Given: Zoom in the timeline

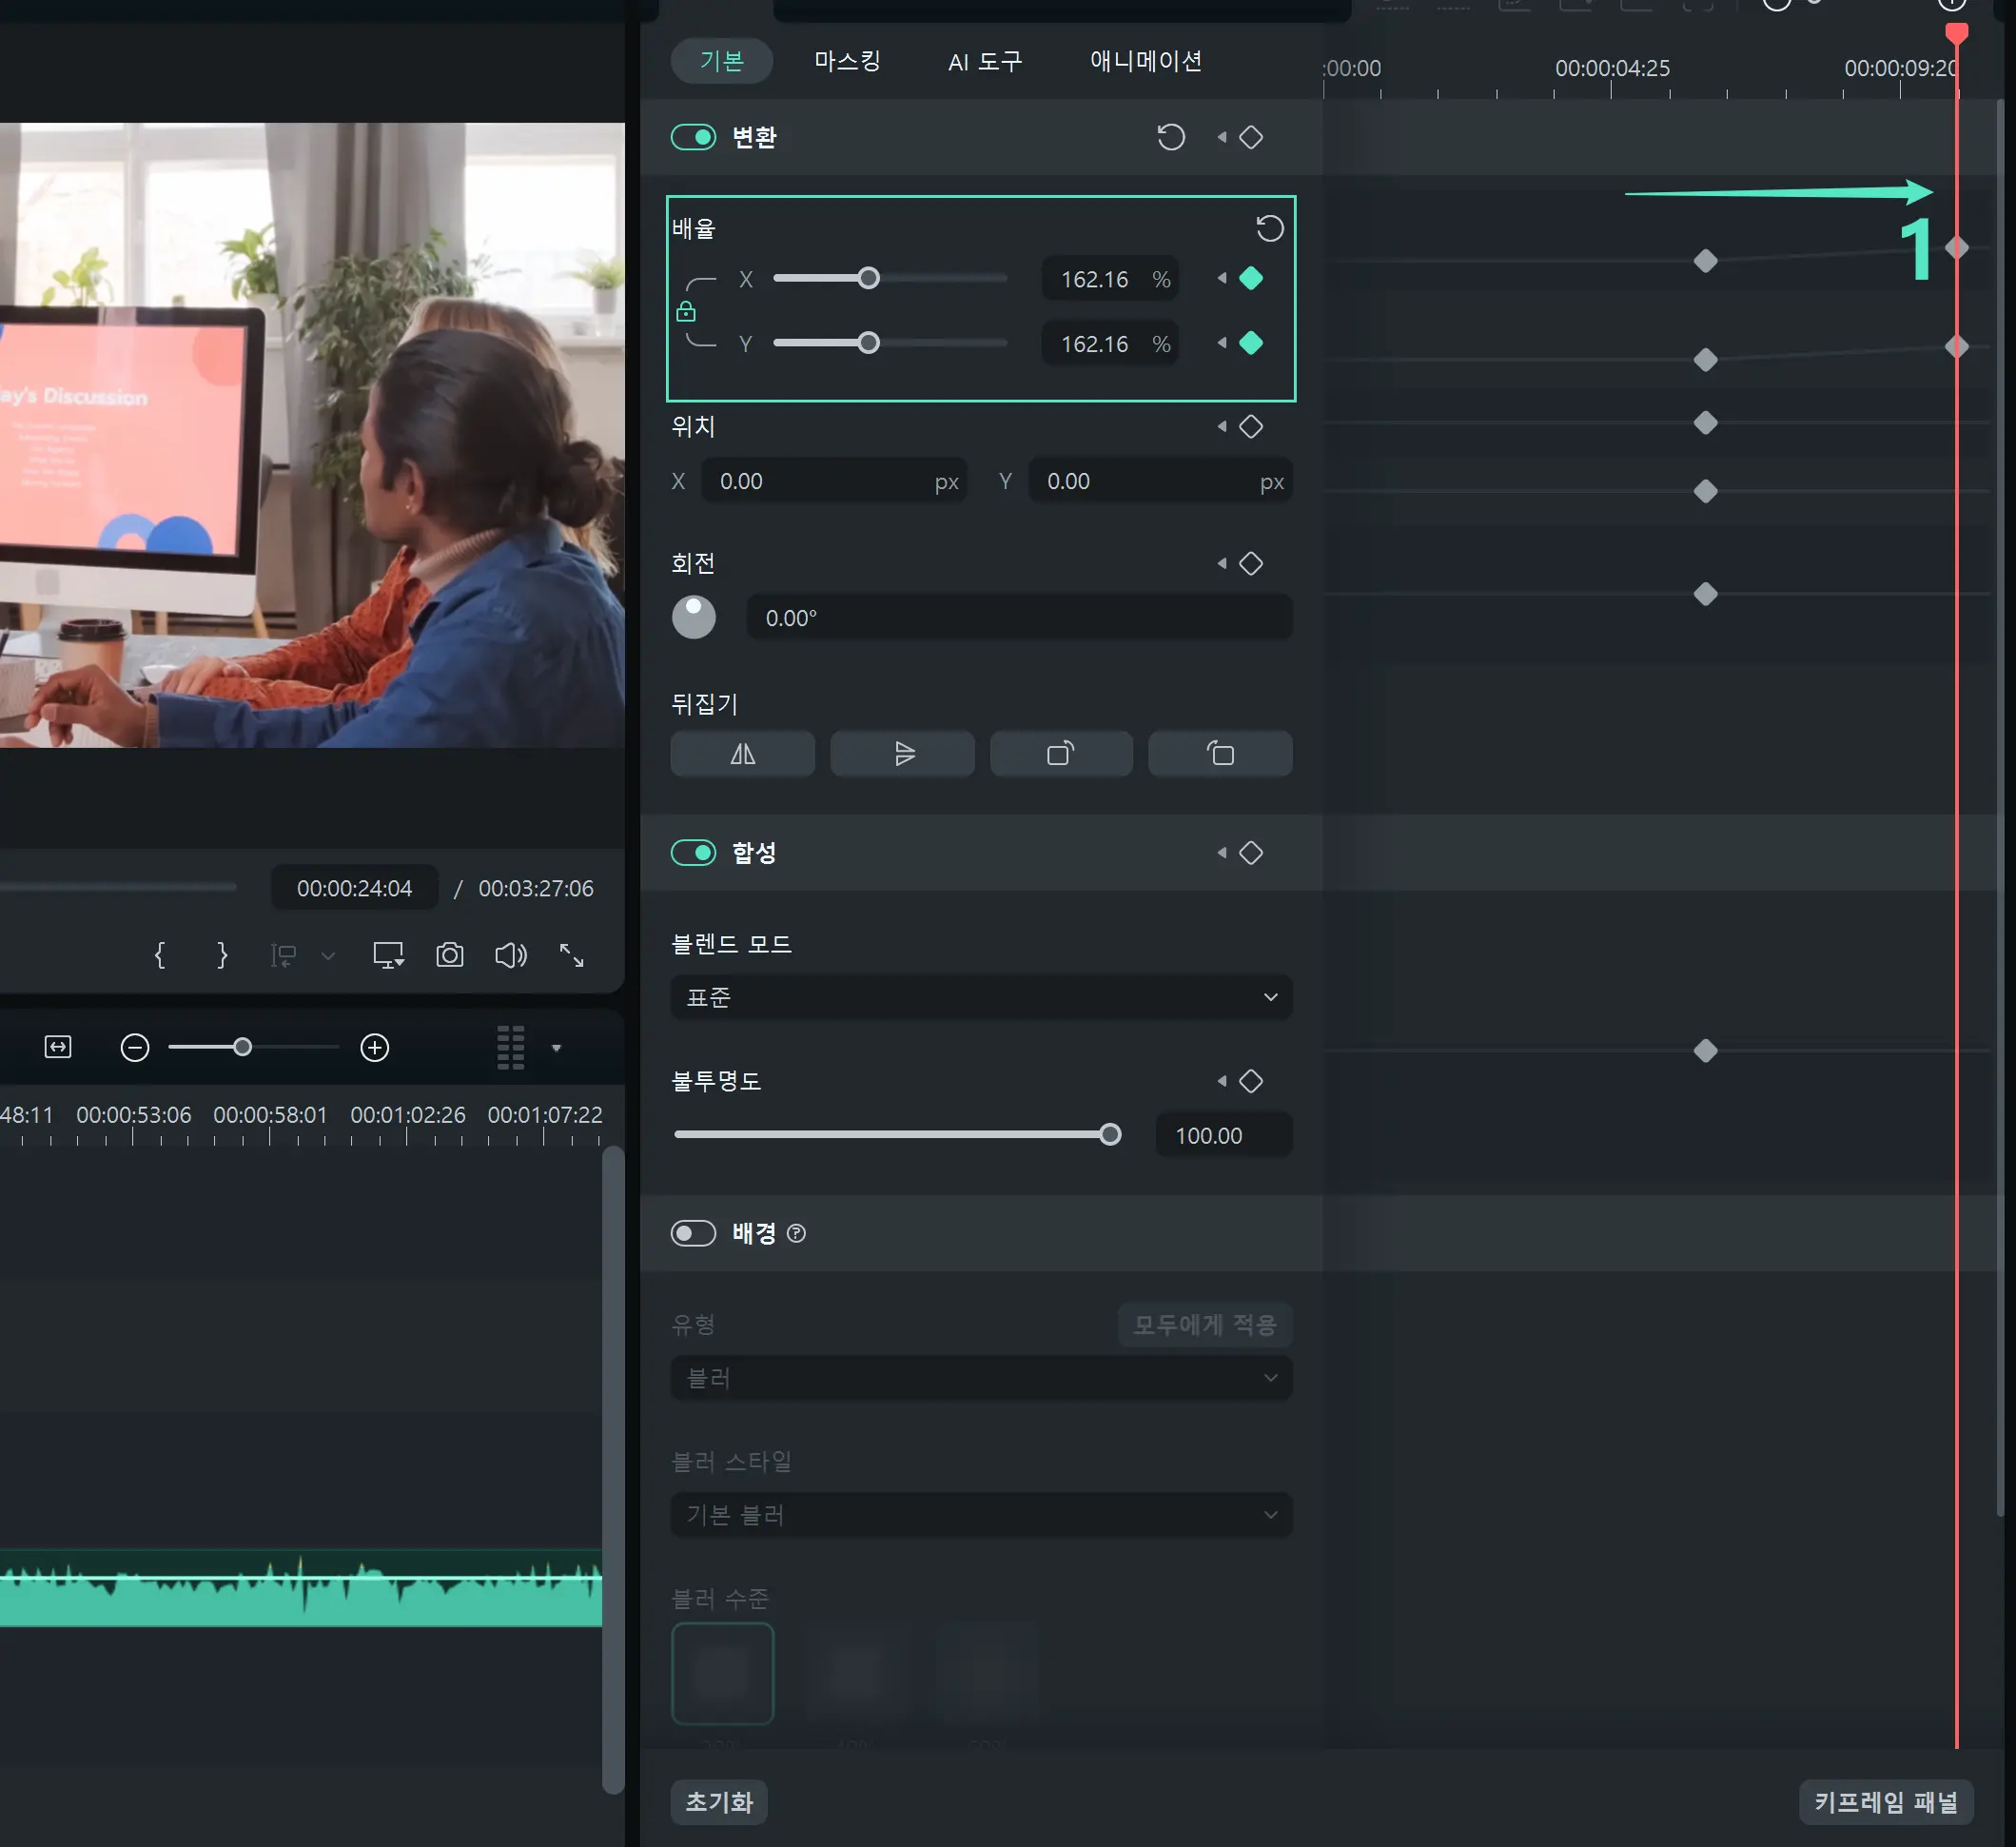Looking at the screenshot, I should click(x=375, y=1047).
